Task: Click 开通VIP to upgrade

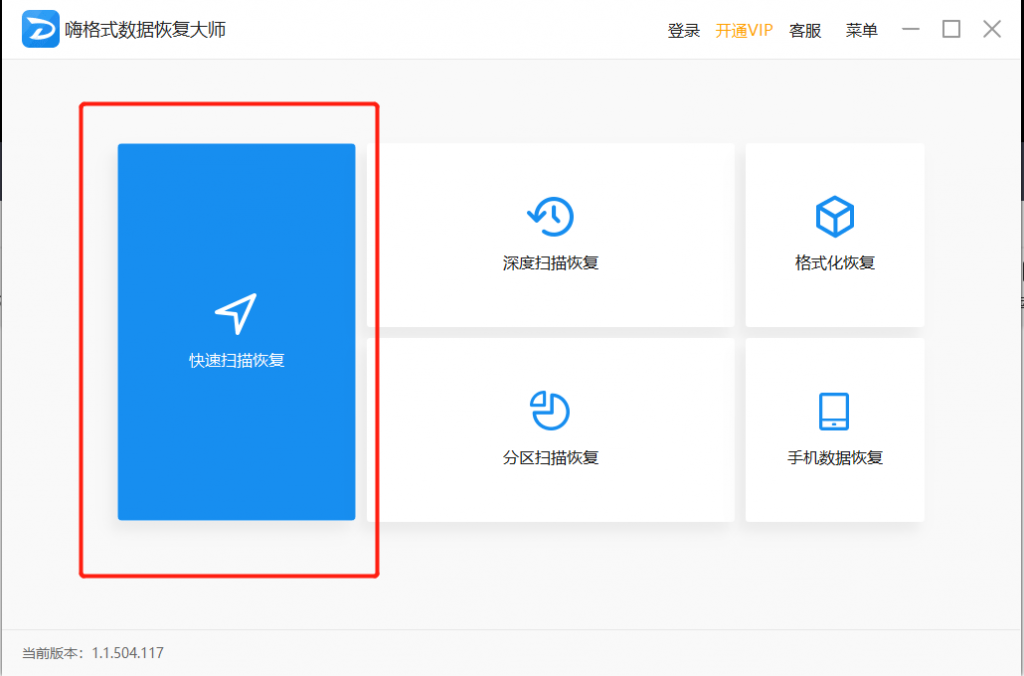Action: (744, 31)
